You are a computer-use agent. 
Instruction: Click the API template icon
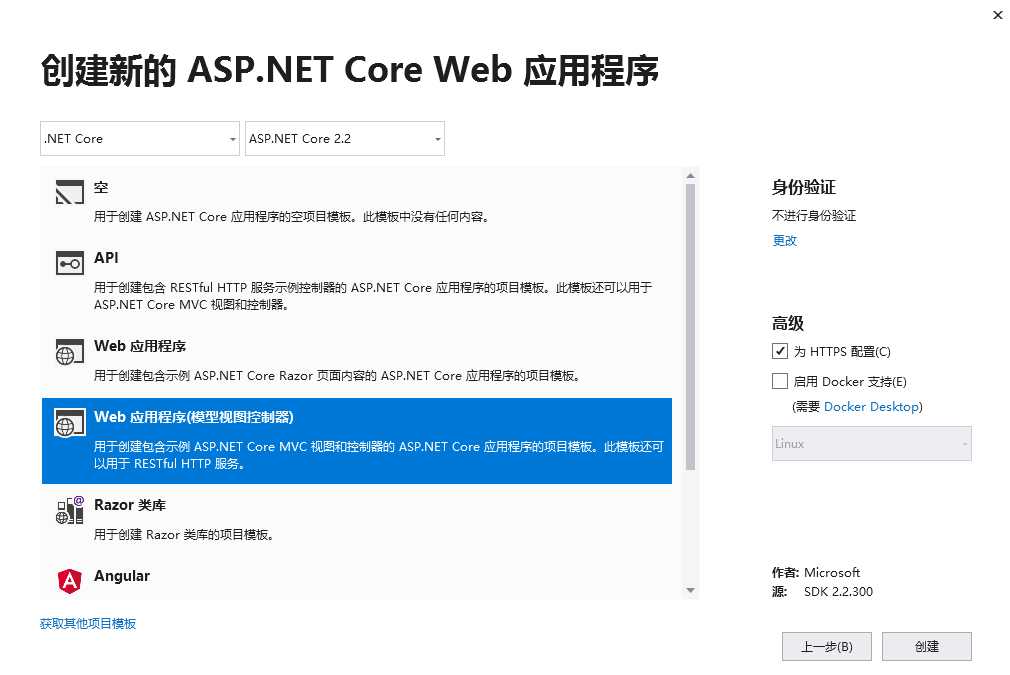pyautogui.click(x=70, y=263)
